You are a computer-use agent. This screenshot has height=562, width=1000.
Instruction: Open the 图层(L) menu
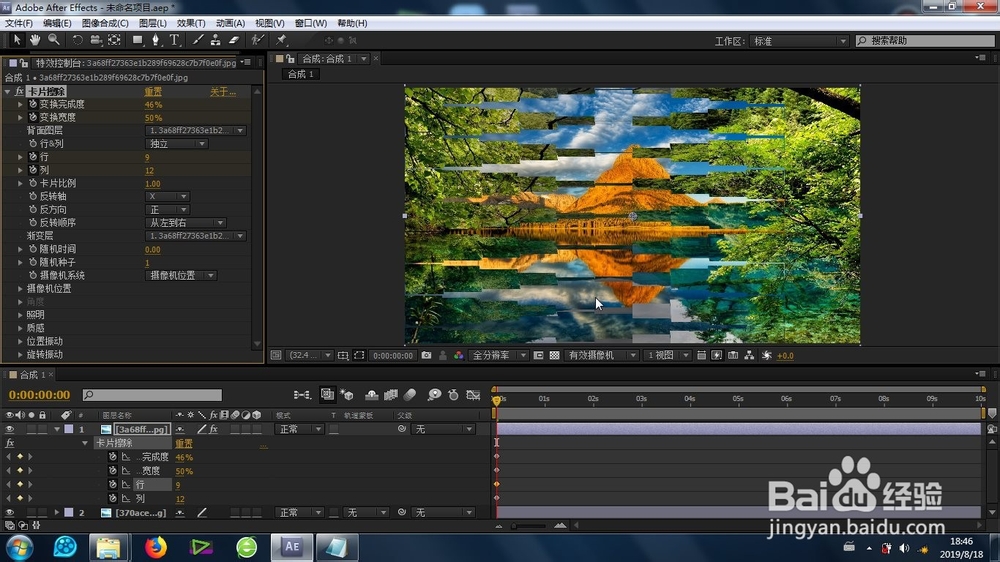pyautogui.click(x=152, y=23)
